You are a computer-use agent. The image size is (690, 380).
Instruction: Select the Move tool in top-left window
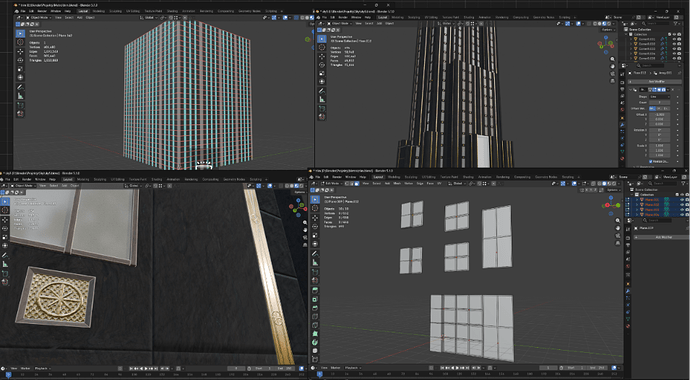(x=20, y=51)
